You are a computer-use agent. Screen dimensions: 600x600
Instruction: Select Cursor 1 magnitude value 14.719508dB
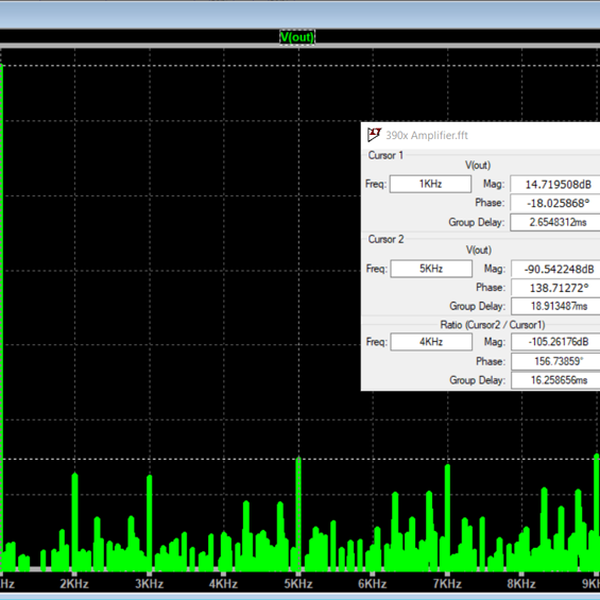point(554,184)
